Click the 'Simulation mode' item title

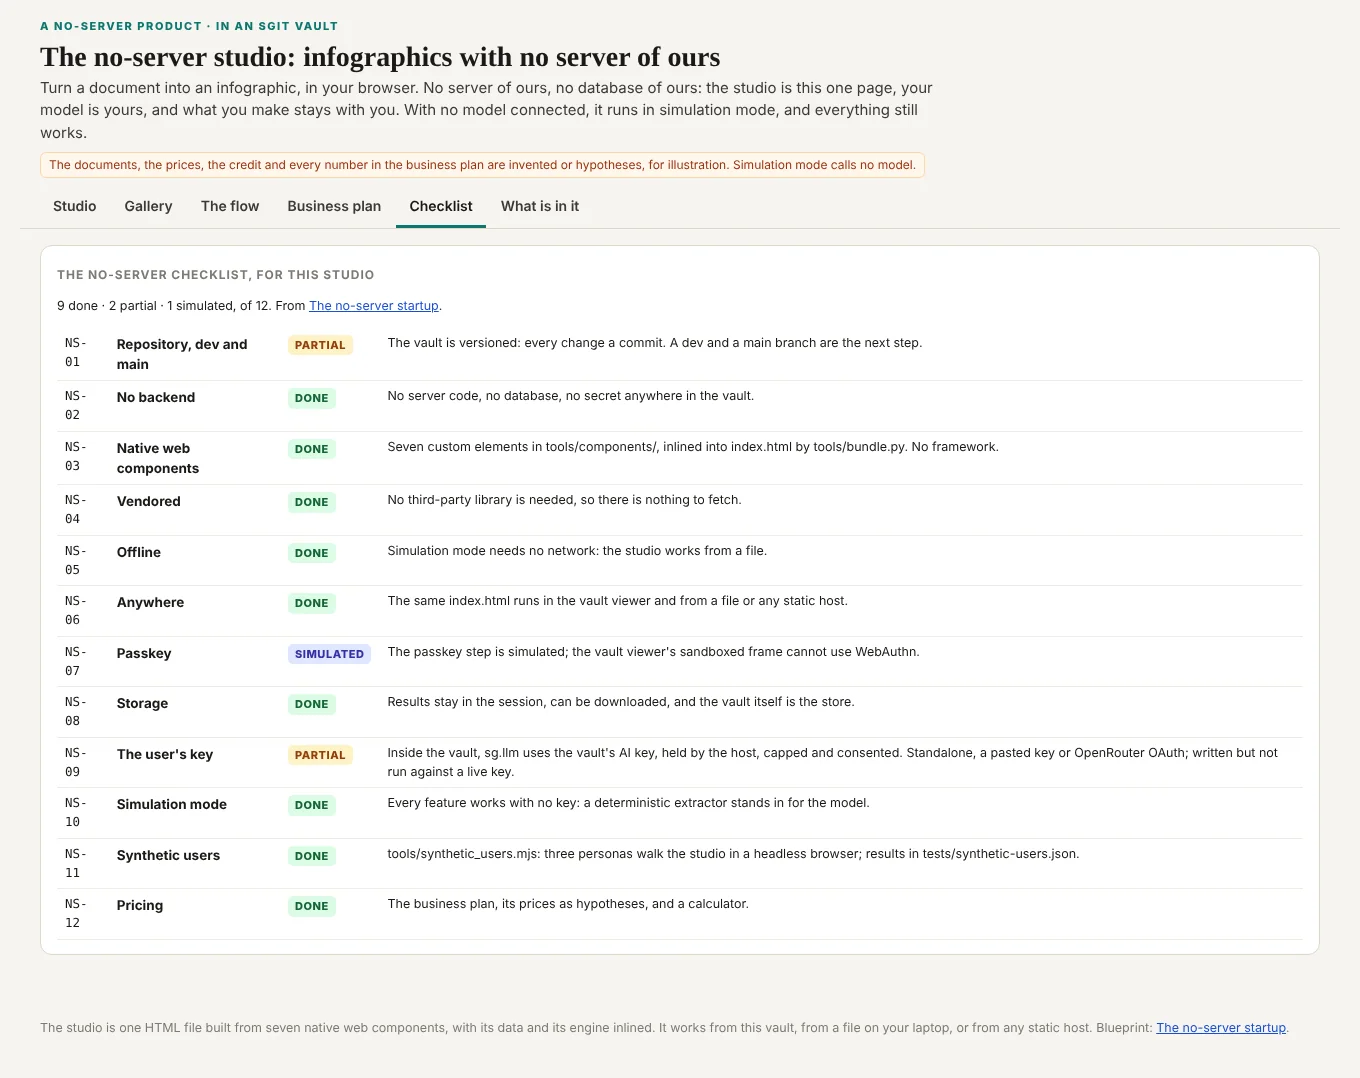click(172, 804)
